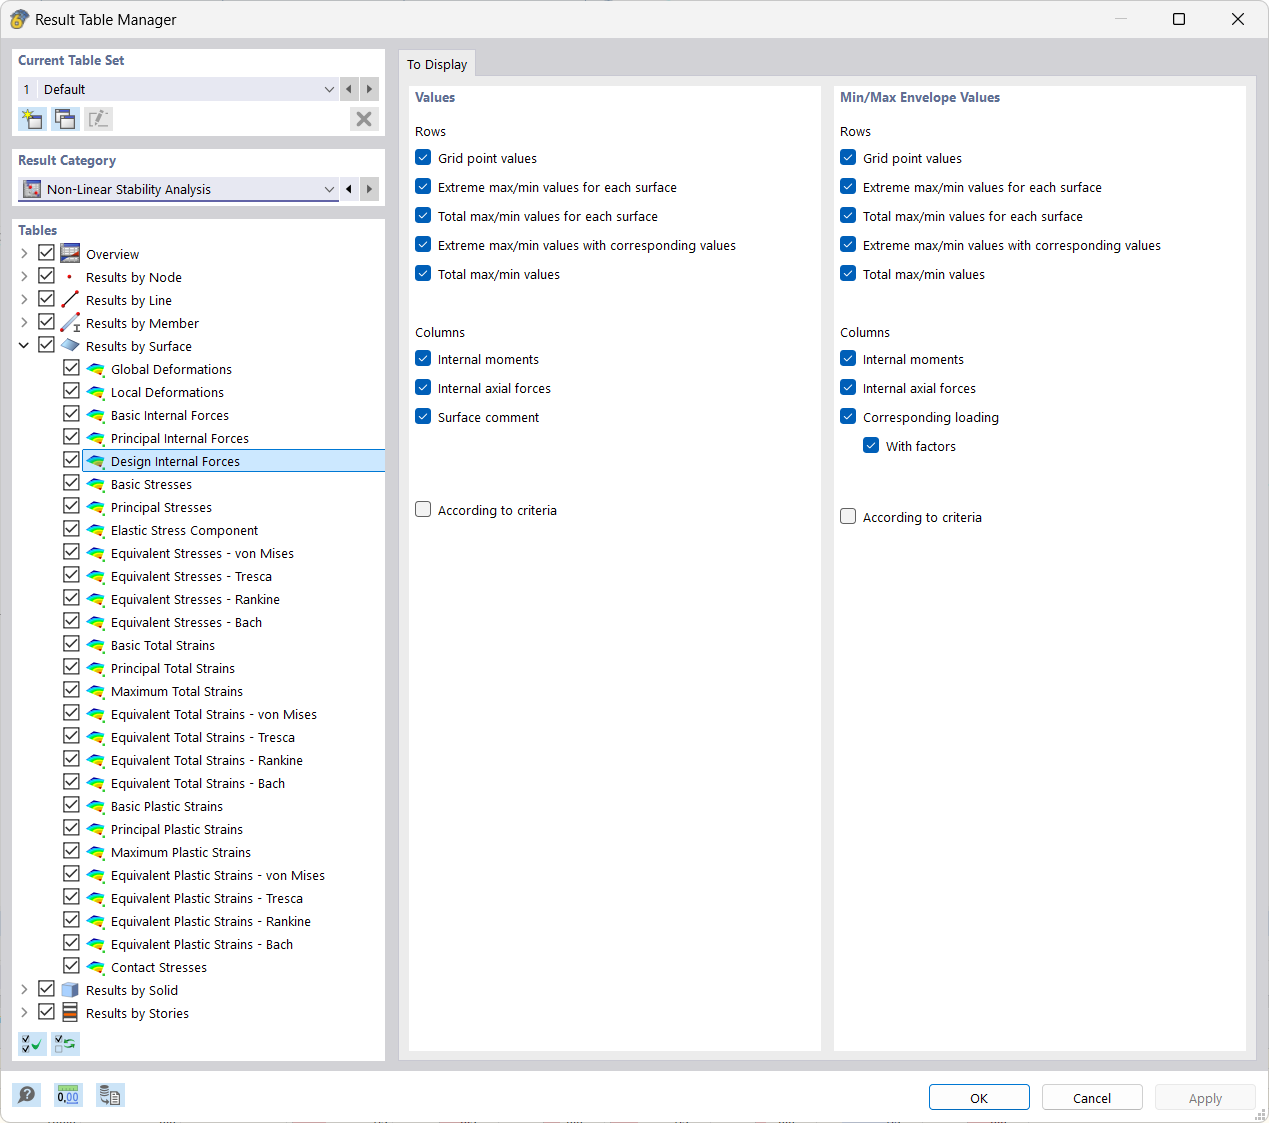Invert table selection with the invert icon
Screen dimensions: 1269x1123
(x=64, y=1043)
